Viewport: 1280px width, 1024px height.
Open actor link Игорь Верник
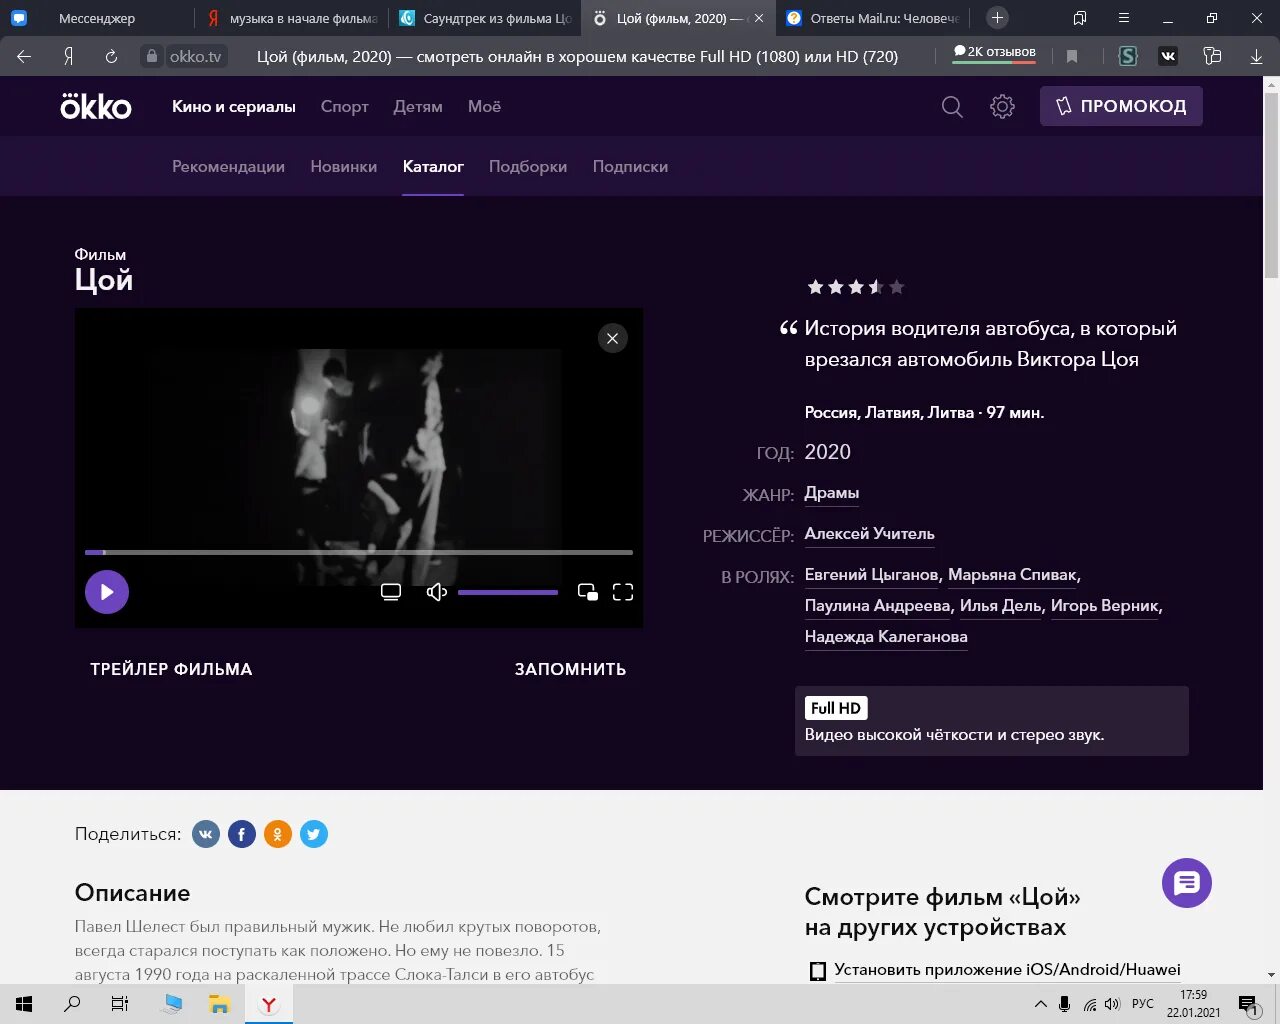click(x=1105, y=606)
